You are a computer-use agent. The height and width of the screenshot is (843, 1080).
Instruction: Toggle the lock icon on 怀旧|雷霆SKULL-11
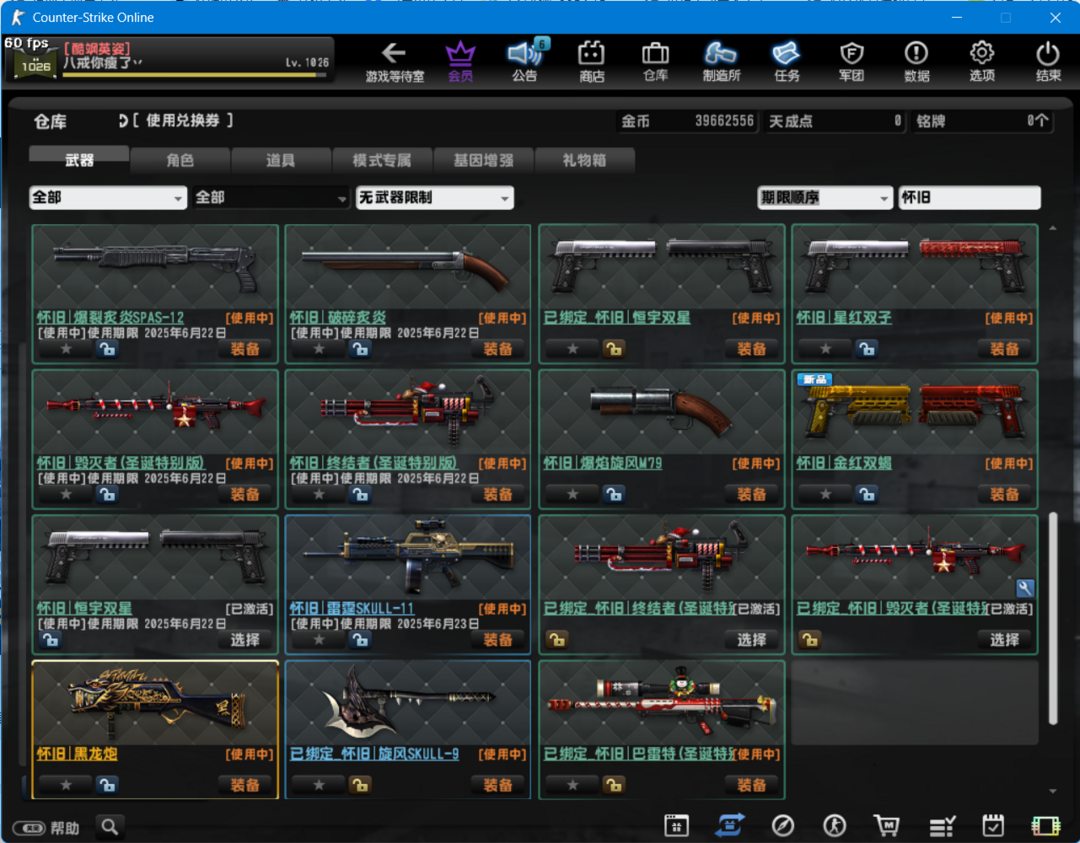pos(360,640)
